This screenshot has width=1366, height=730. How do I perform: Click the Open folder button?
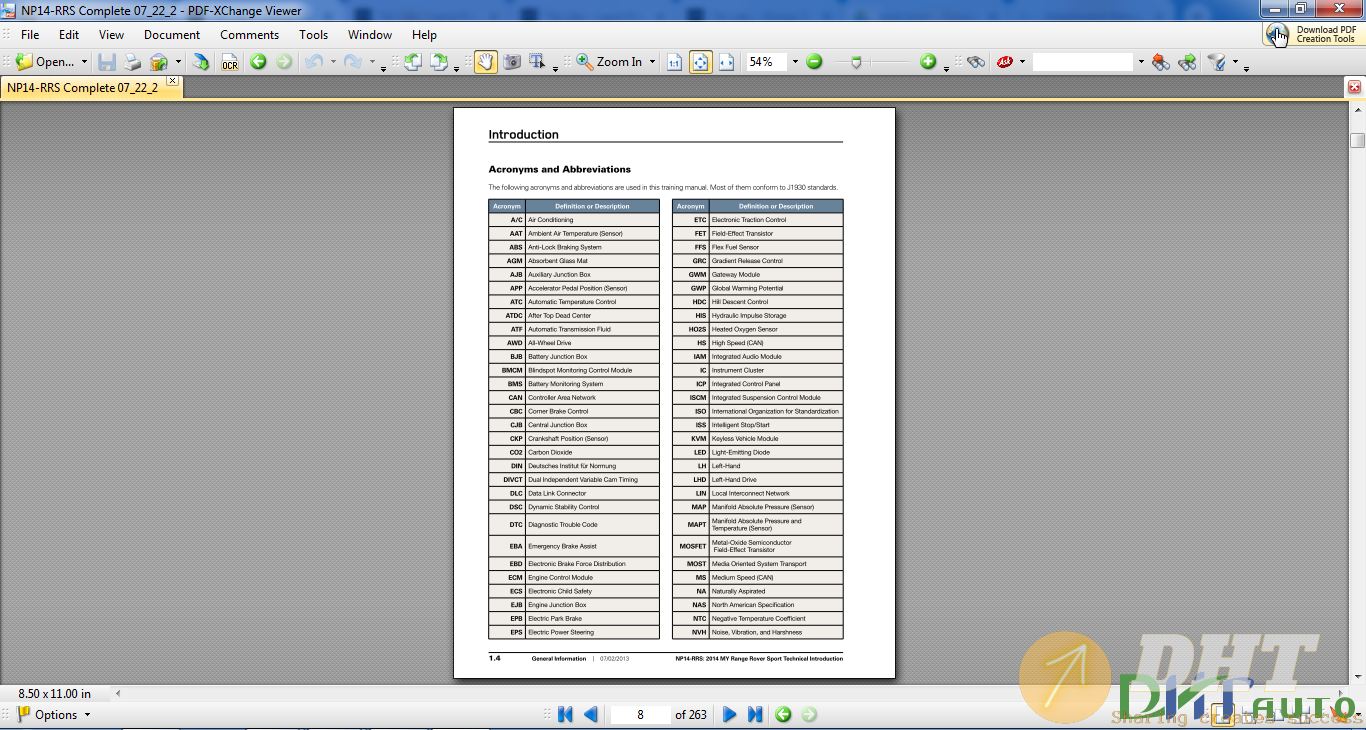pyautogui.click(x=44, y=62)
